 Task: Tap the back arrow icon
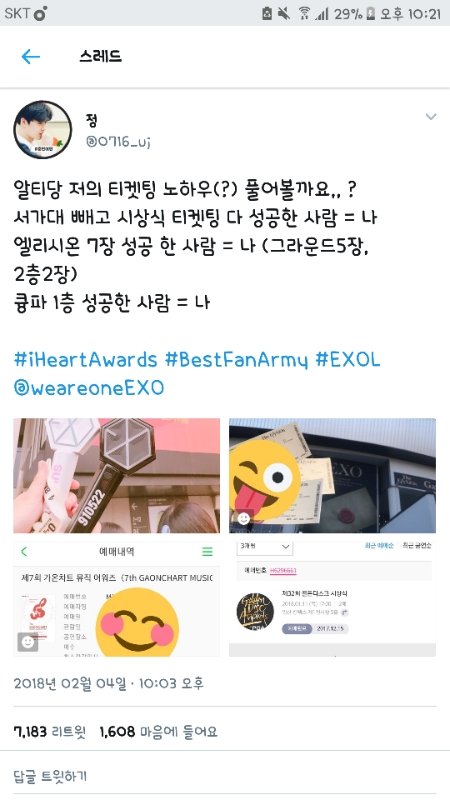click(31, 56)
